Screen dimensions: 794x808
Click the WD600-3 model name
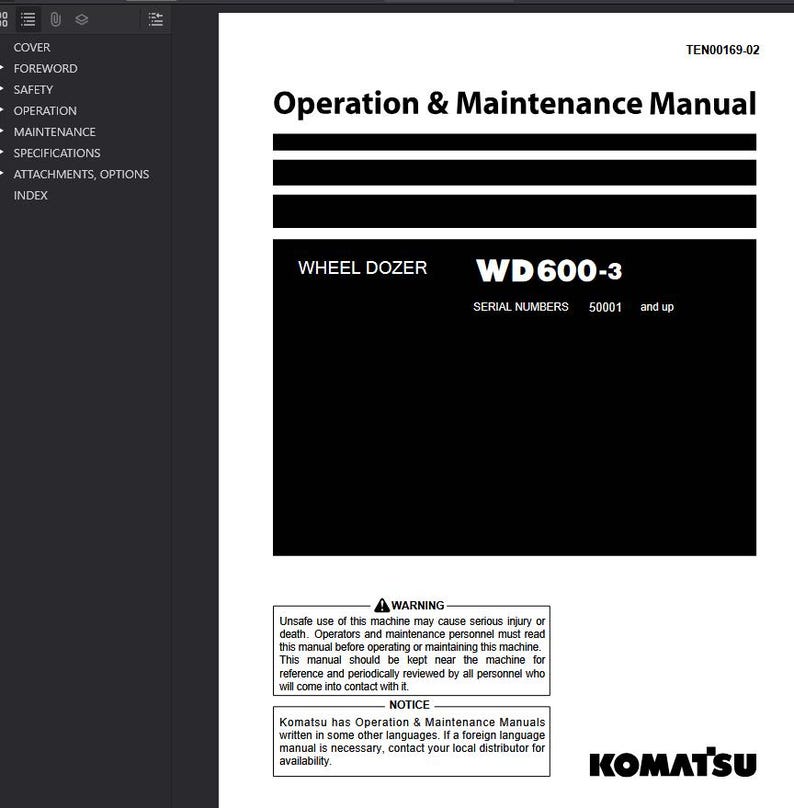(x=549, y=271)
